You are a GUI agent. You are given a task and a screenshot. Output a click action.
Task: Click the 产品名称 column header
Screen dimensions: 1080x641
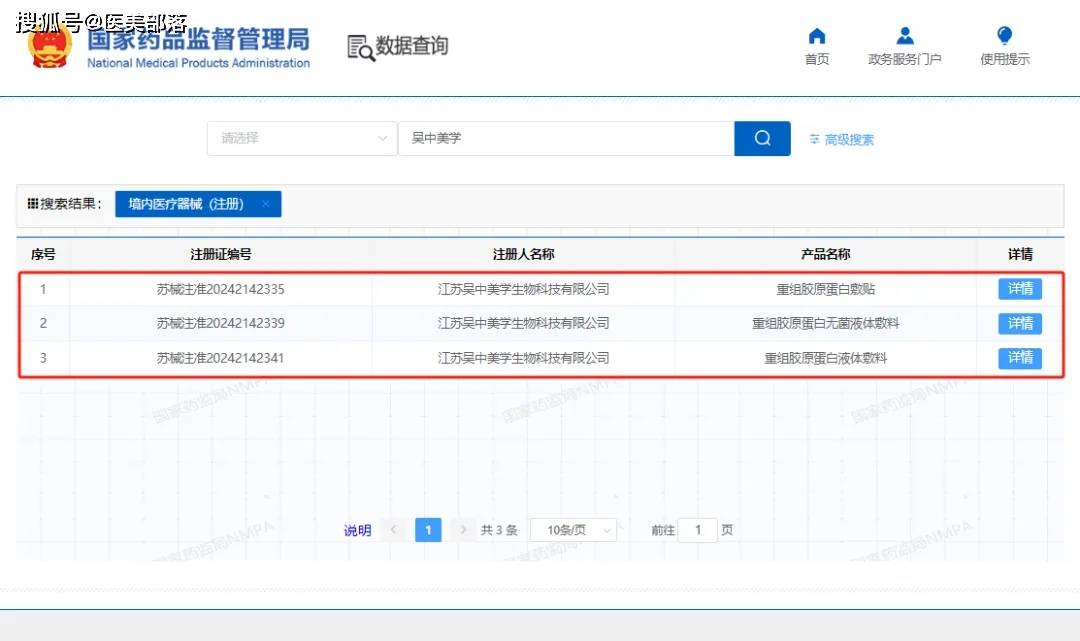[826, 254]
